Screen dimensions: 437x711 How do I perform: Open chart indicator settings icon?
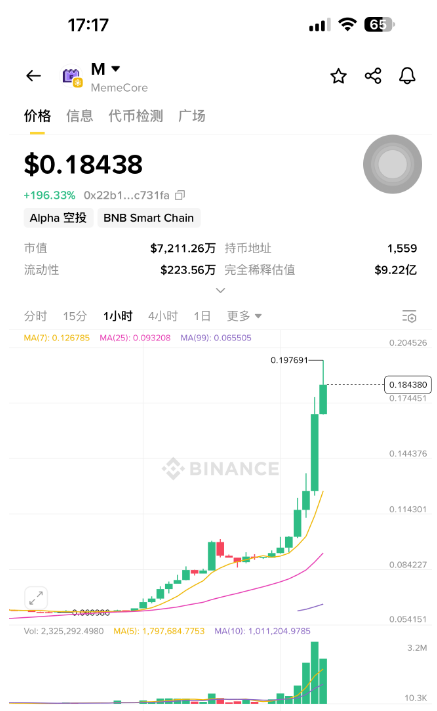pyautogui.click(x=409, y=316)
